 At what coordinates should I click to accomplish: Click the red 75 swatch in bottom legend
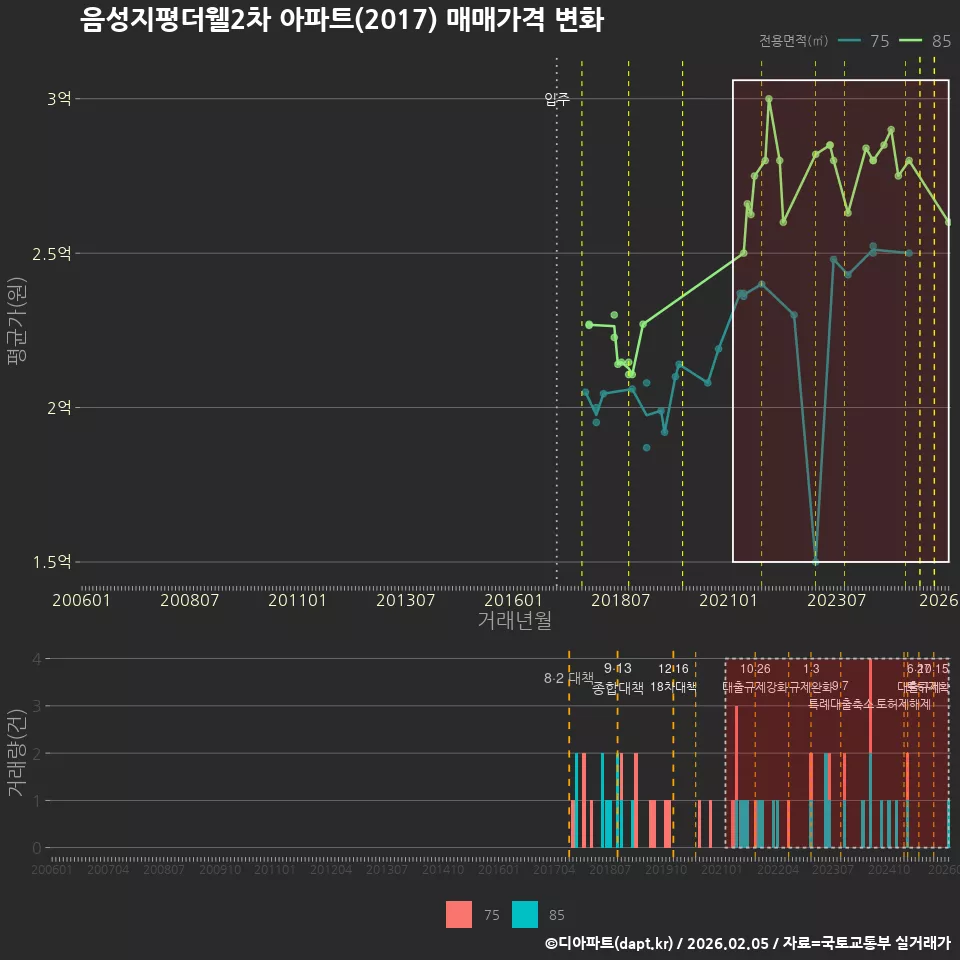pyautogui.click(x=459, y=915)
